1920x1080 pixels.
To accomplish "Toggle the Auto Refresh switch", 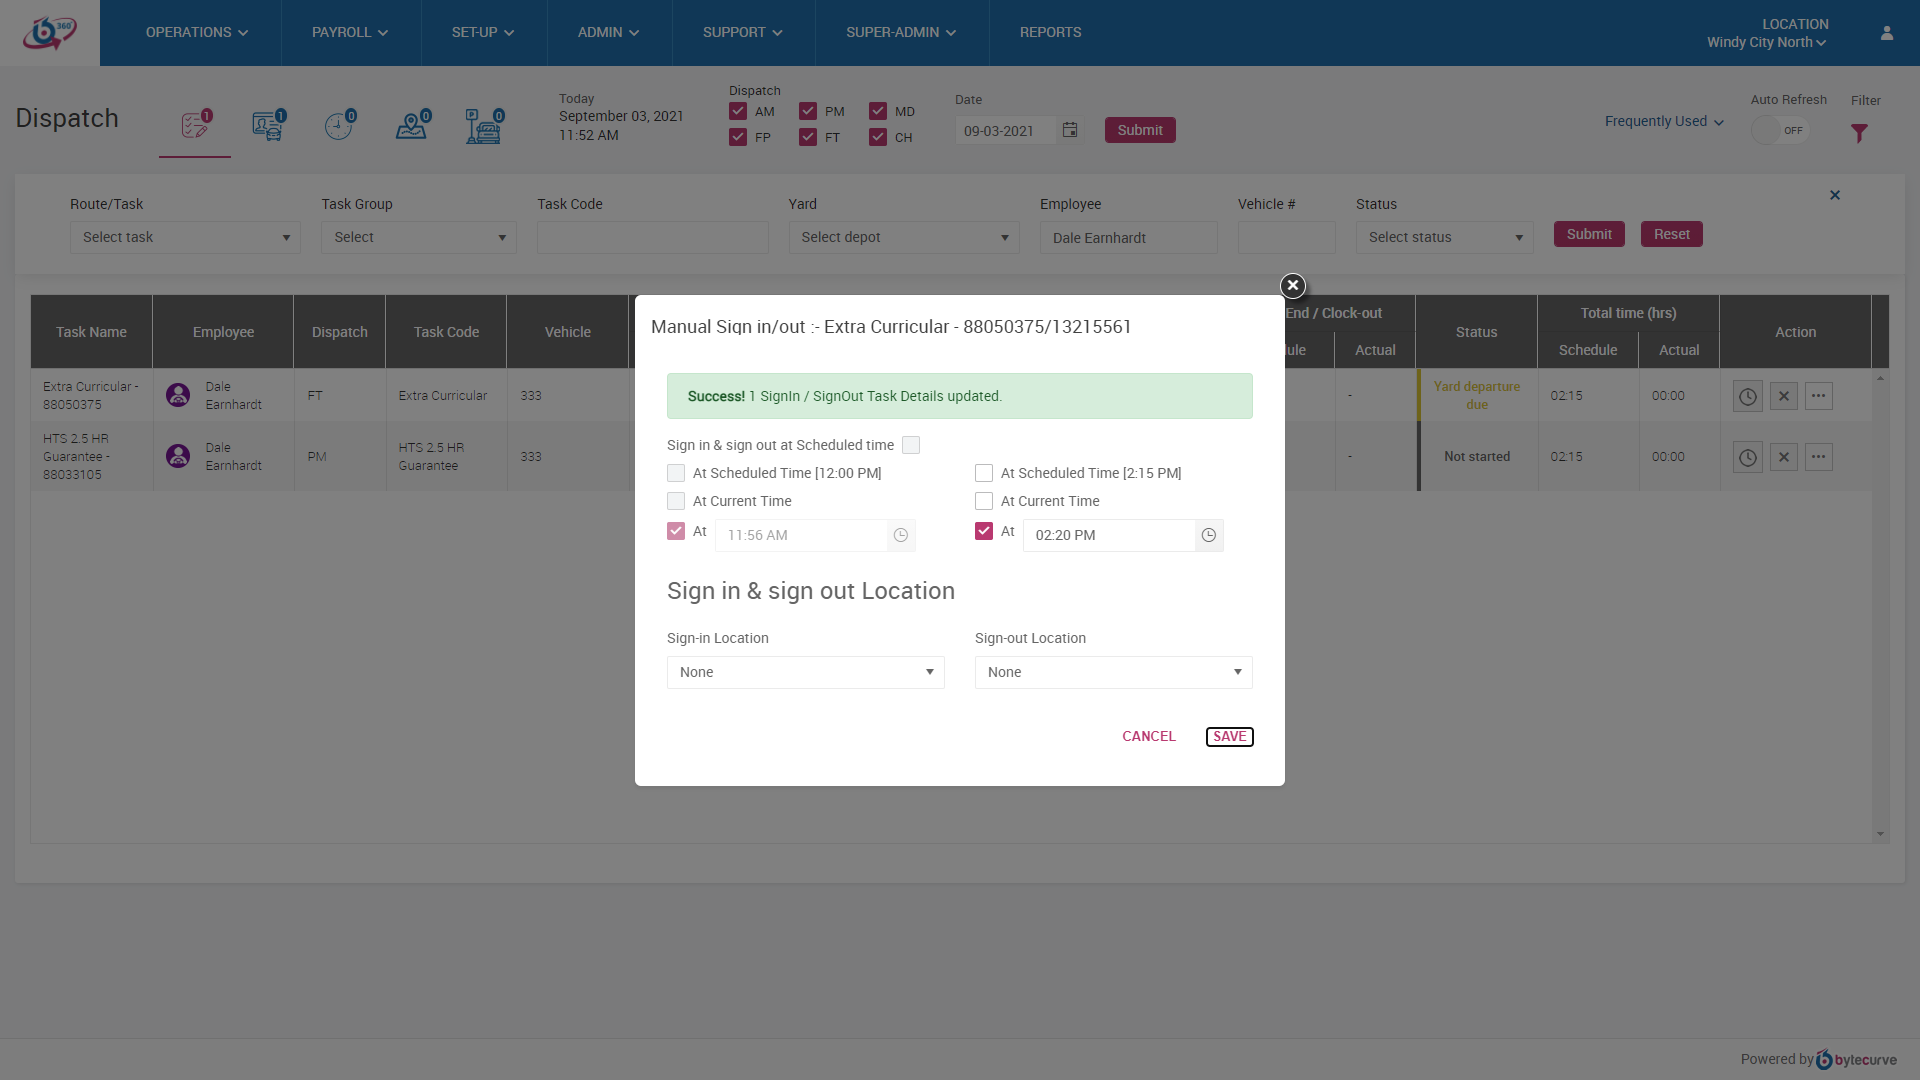I will point(1780,131).
